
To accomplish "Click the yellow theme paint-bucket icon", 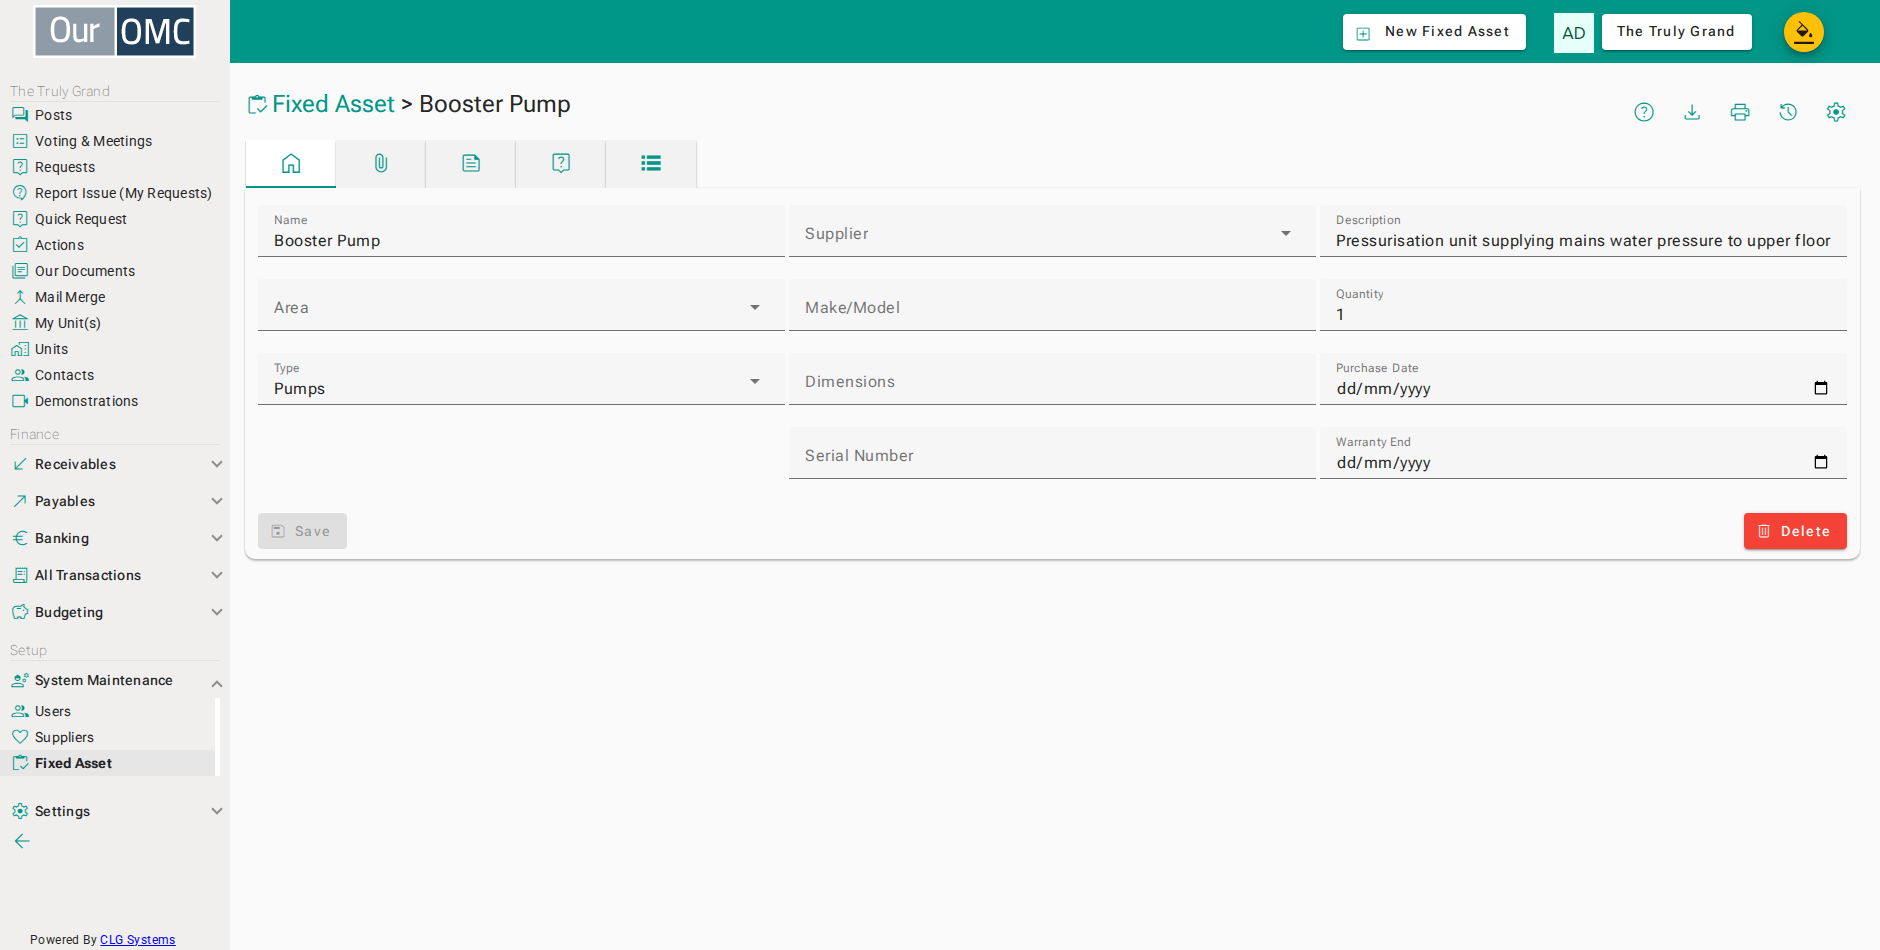I will tap(1804, 32).
